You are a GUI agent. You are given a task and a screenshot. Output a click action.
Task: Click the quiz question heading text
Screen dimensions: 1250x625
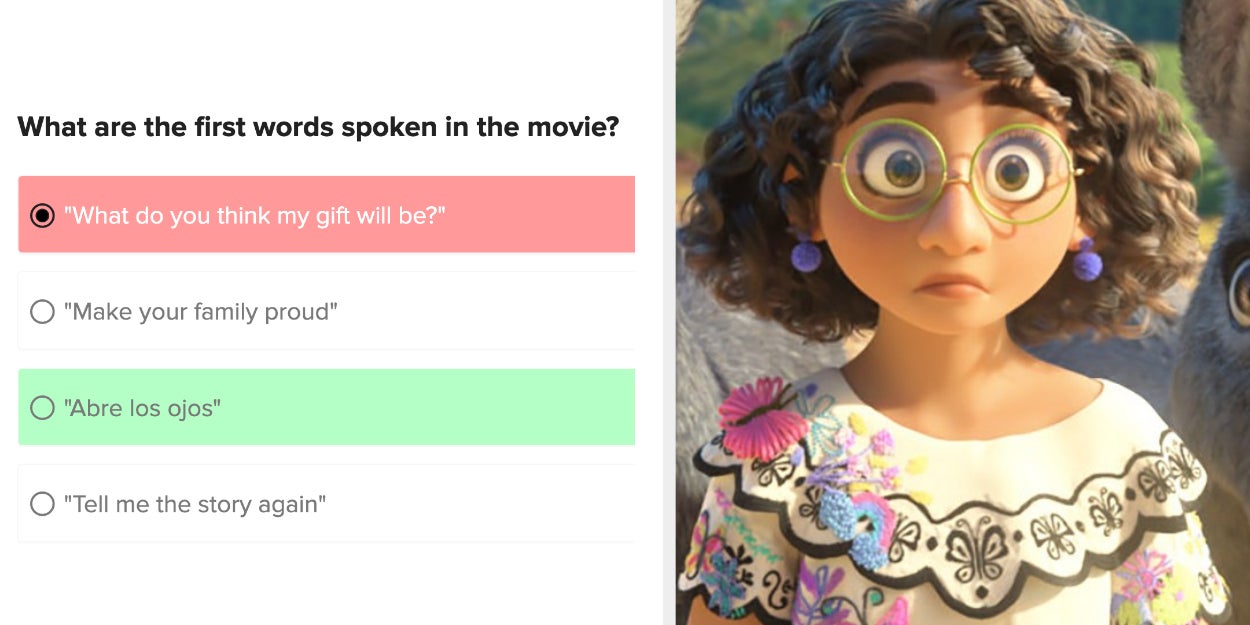pos(318,127)
